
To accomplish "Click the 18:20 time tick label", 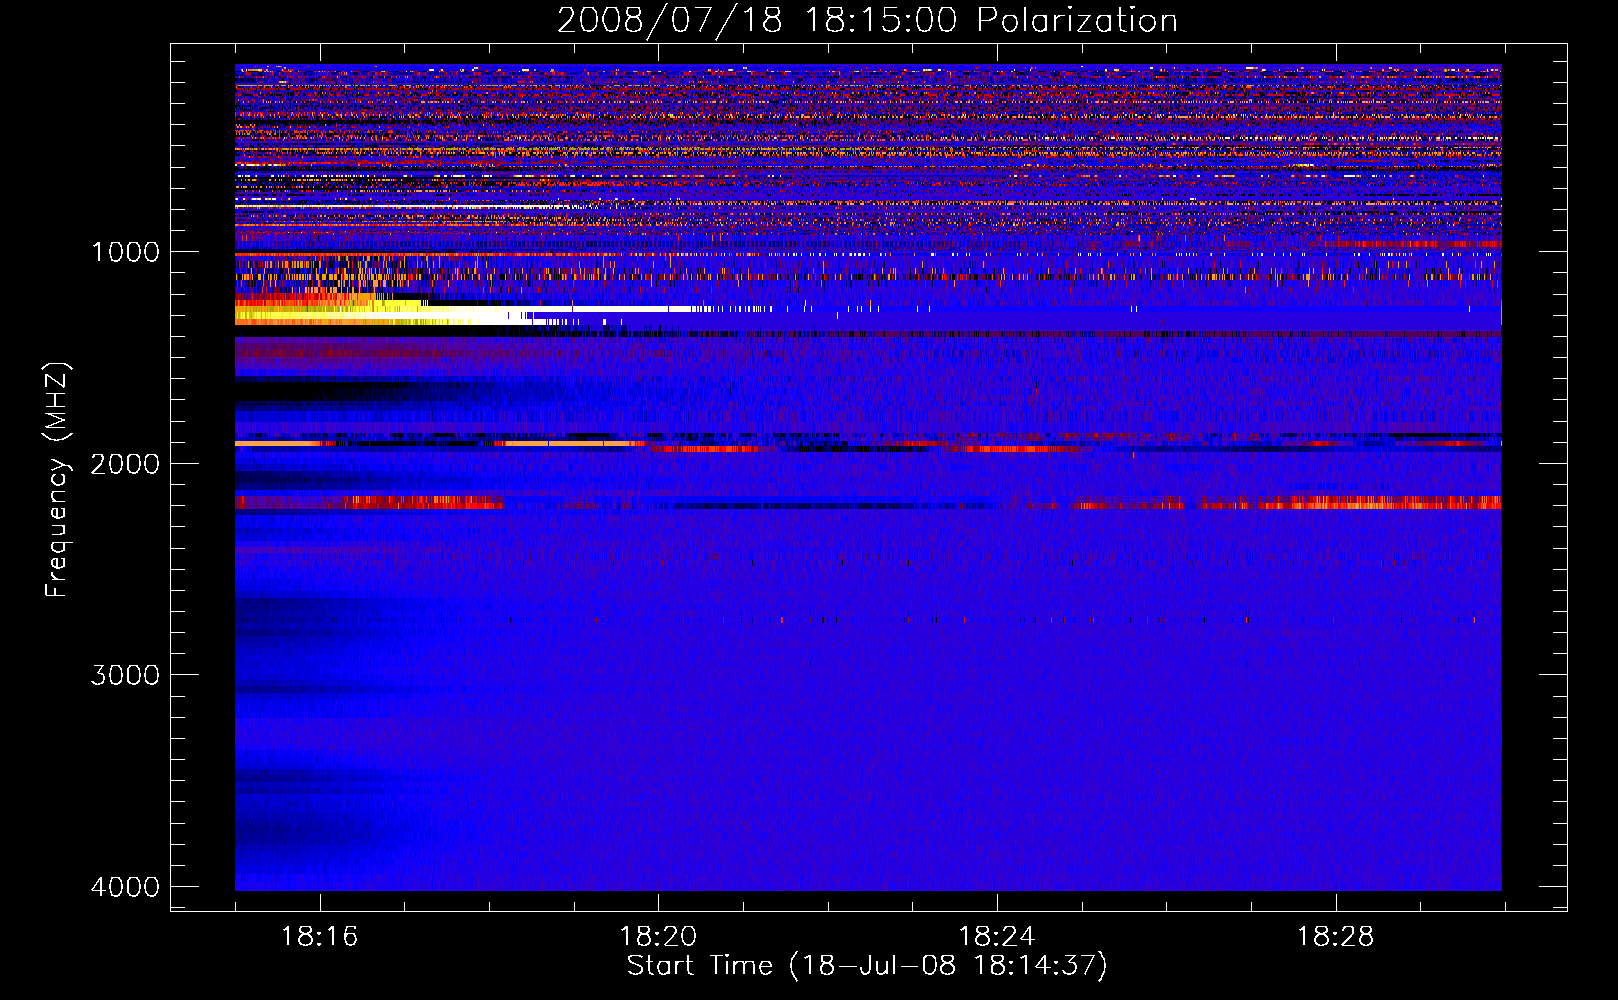I will click(658, 936).
